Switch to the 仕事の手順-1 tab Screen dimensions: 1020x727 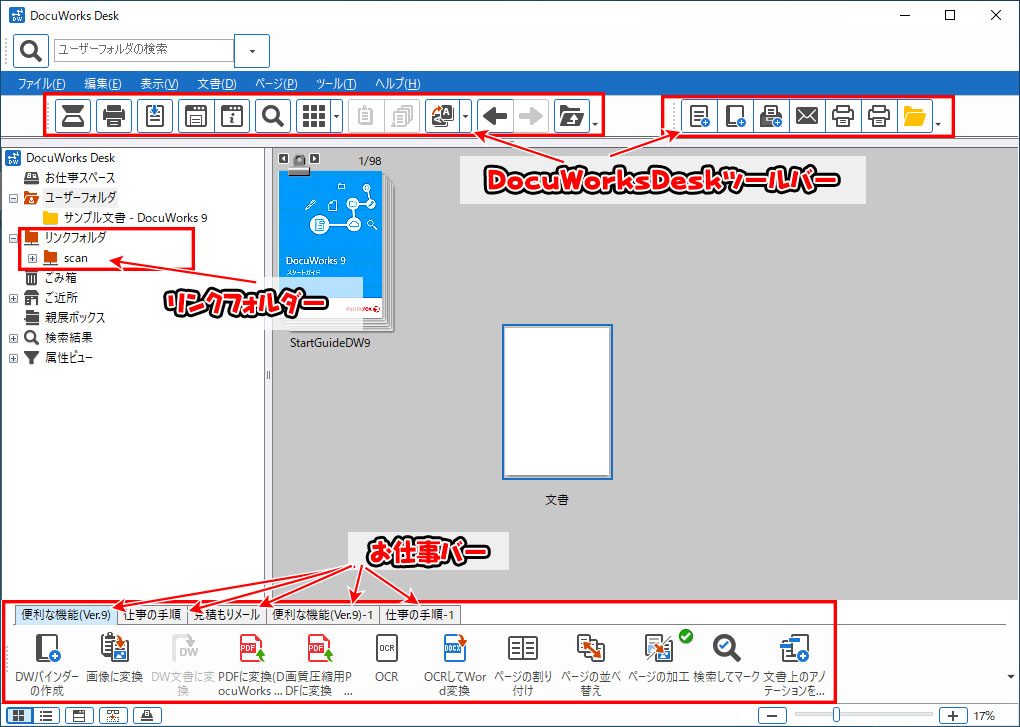tap(420, 615)
